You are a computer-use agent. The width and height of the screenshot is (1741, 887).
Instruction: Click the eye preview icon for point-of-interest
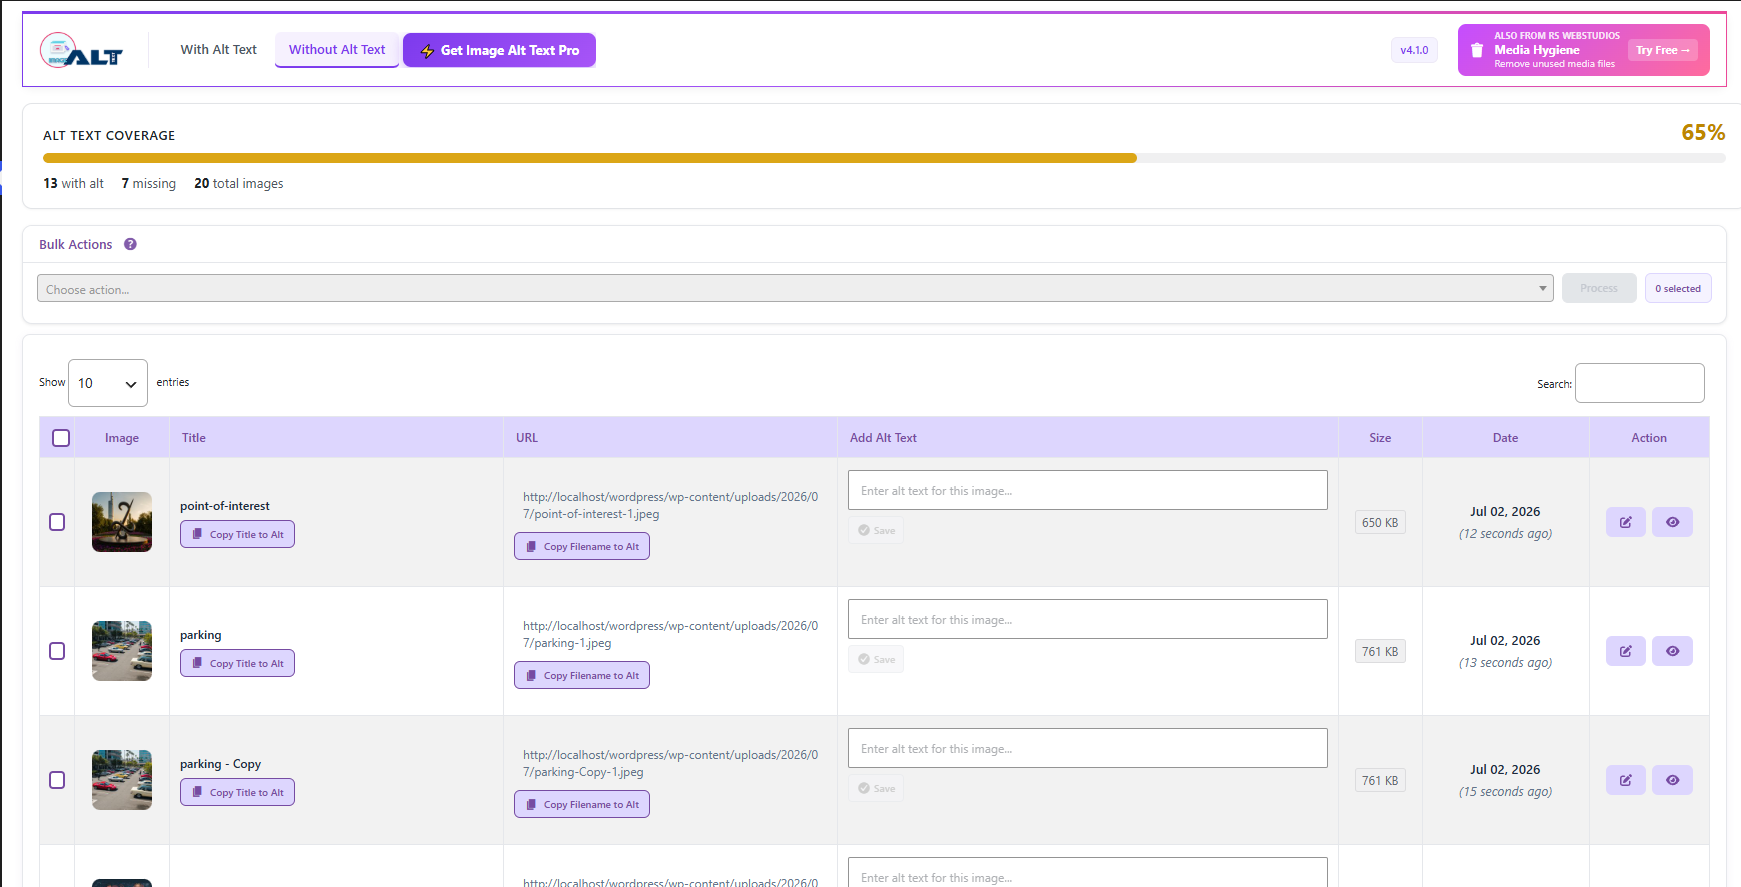point(1672,522)
